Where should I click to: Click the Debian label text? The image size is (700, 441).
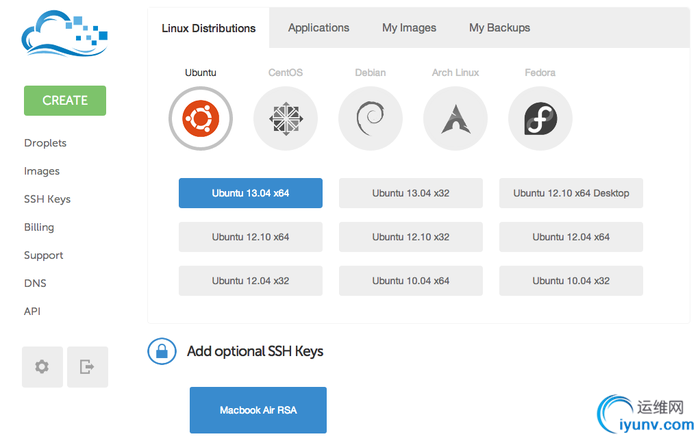[371, 72]
